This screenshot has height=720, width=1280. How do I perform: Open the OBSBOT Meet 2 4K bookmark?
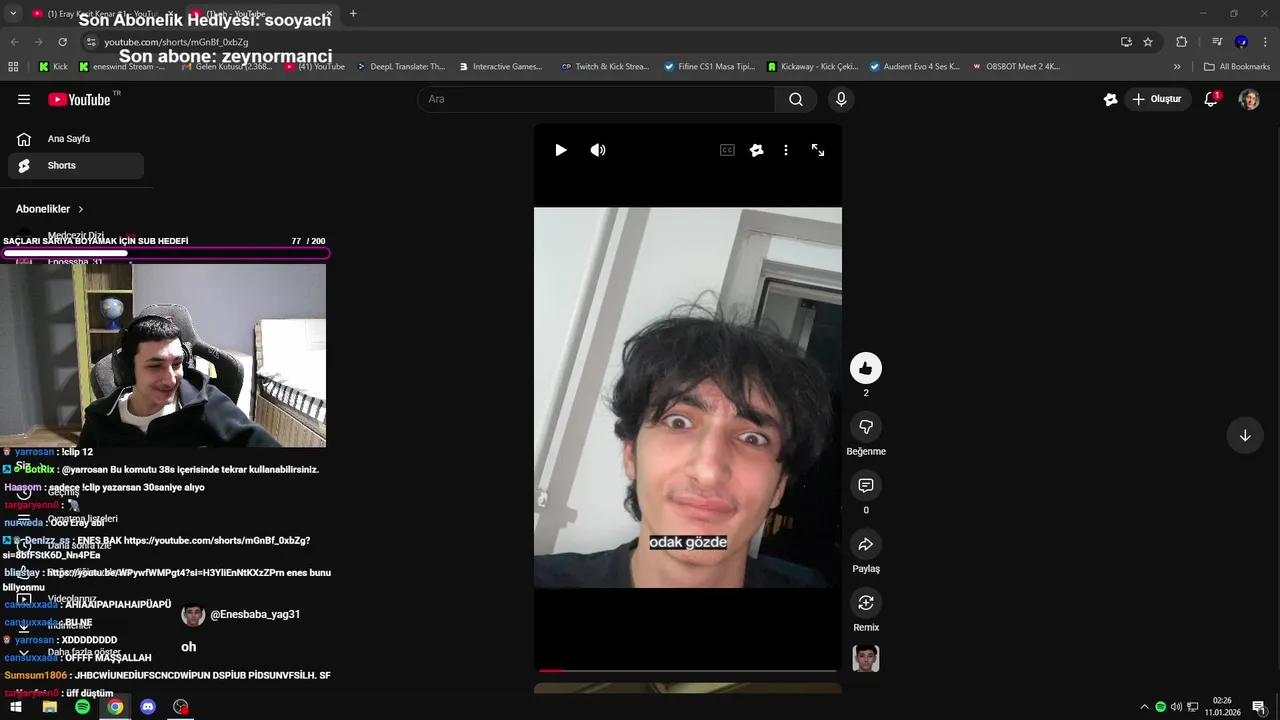click(1015, 67)
